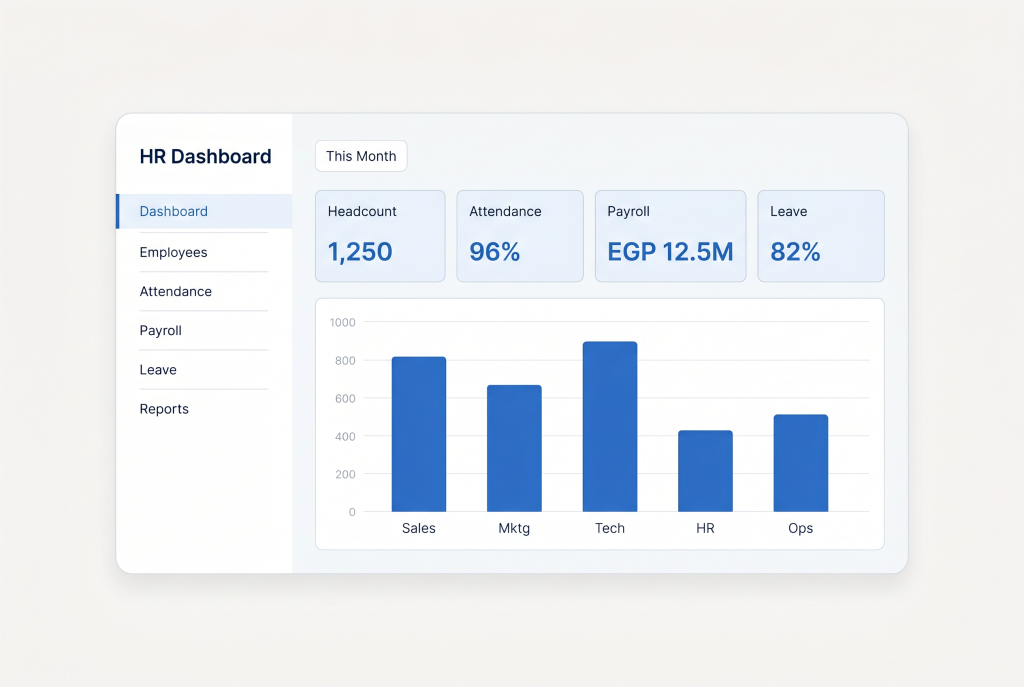Image resolution: width=1024 pixels, height=687 pixels.
Task: Click the Sales bar in the chart
Action: pyautogui.click(x=419, y=434)
